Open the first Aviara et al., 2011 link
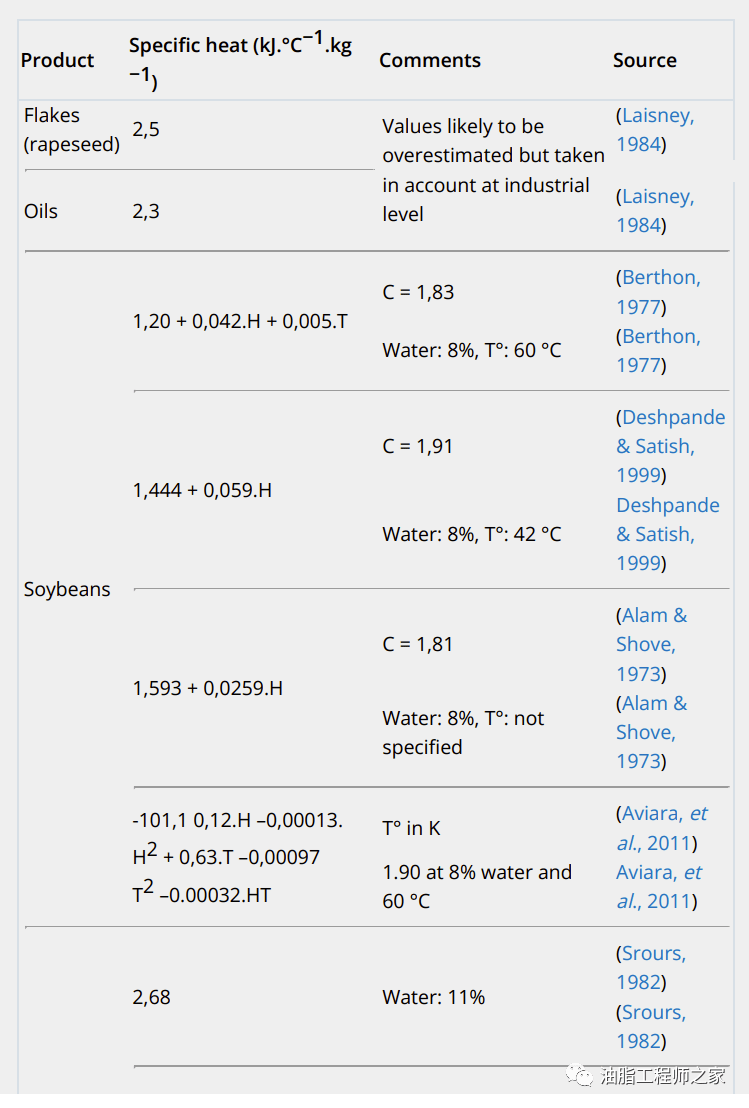The height and width of the screenshot is (1108, 749). (660, 828)
